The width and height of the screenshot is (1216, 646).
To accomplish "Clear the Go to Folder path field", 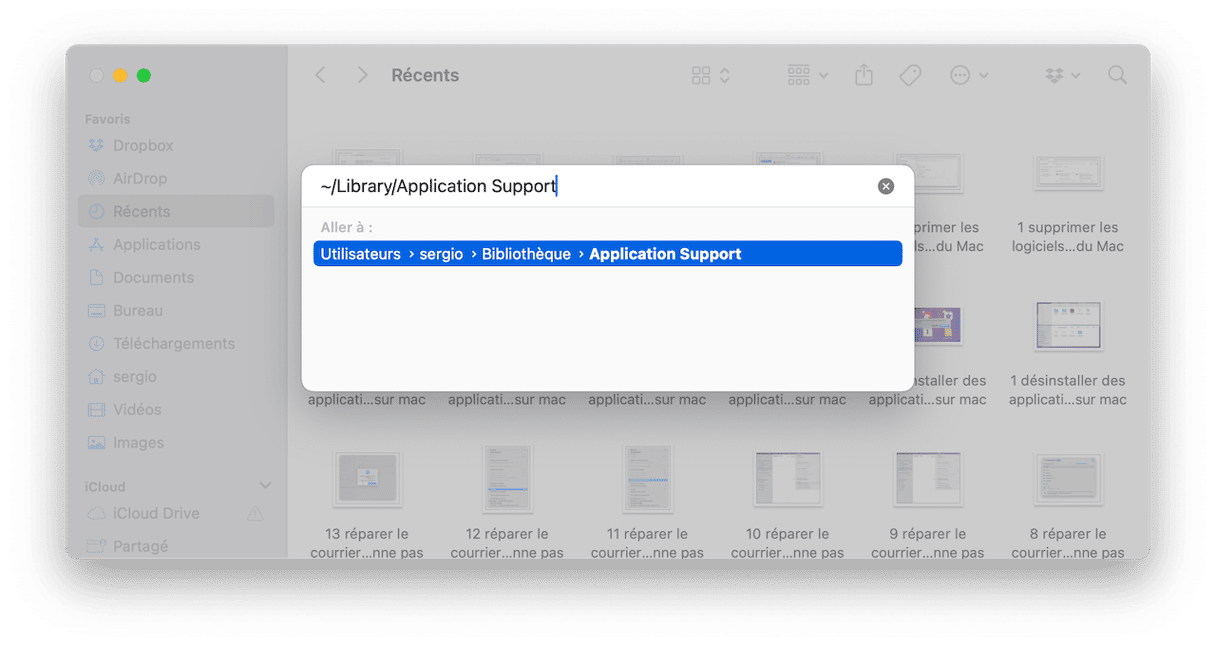I will [x=886, y=186].
